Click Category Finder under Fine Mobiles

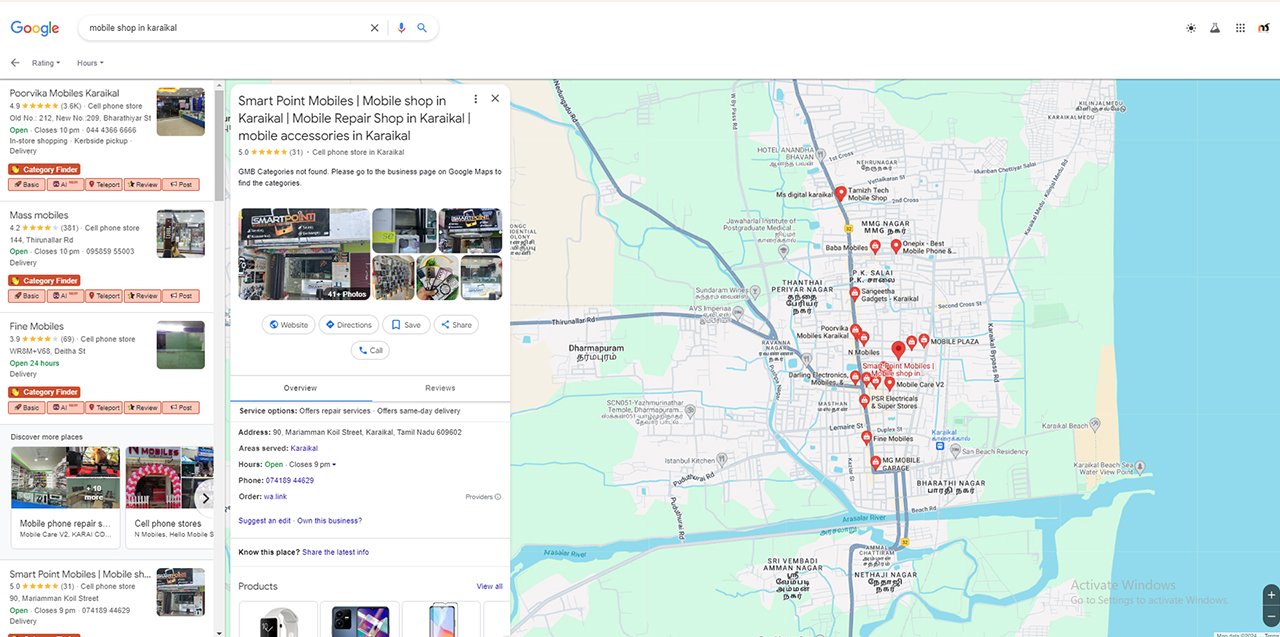(44, 392)
